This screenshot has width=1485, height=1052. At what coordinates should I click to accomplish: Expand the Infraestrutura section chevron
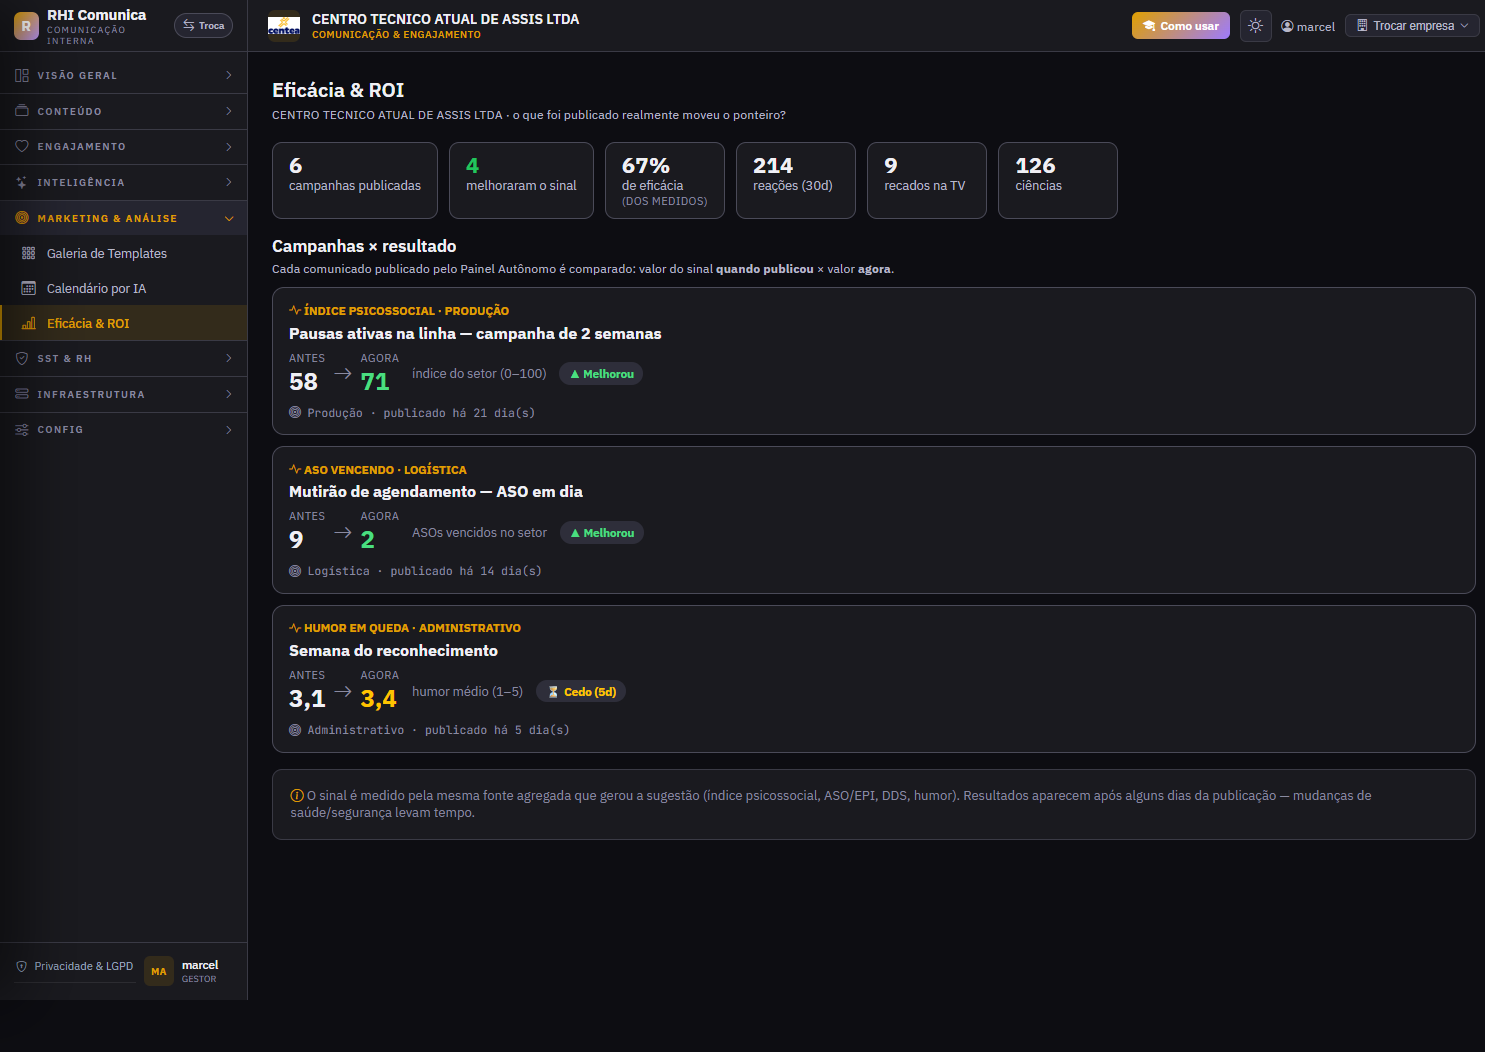pos(229,394)
